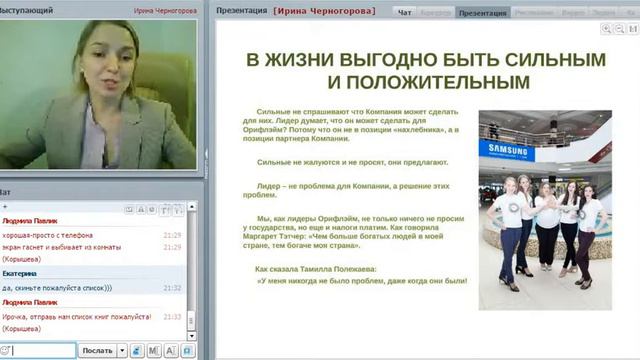The image size is (640, 360).
Task: Click slide line 'Как сказала Тамилла Полежаева:'
Action: (316, 269)
